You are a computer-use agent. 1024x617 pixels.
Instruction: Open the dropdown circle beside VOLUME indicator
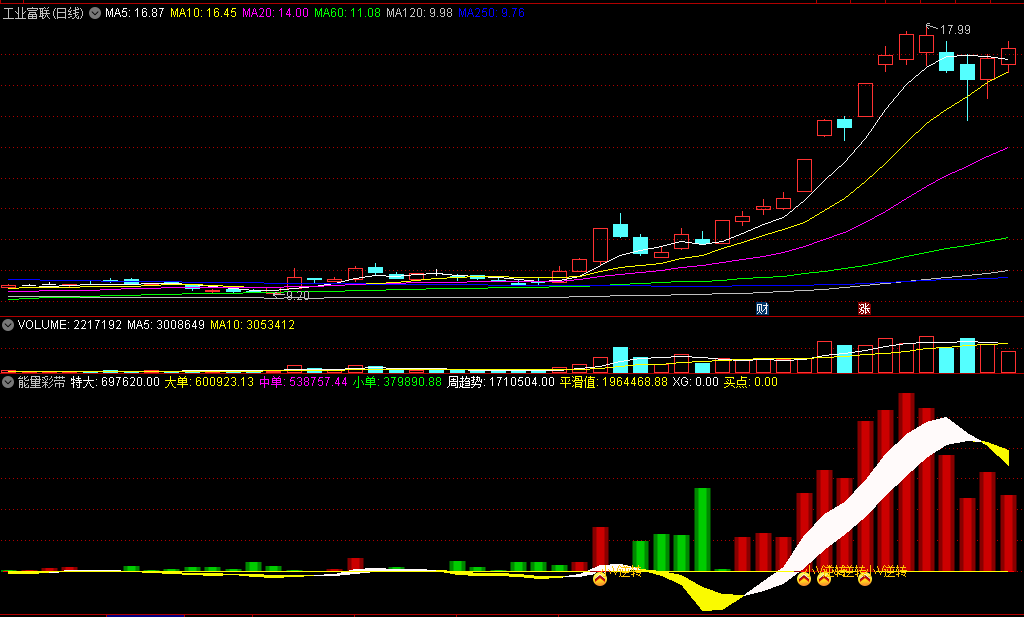click(8, 324)
